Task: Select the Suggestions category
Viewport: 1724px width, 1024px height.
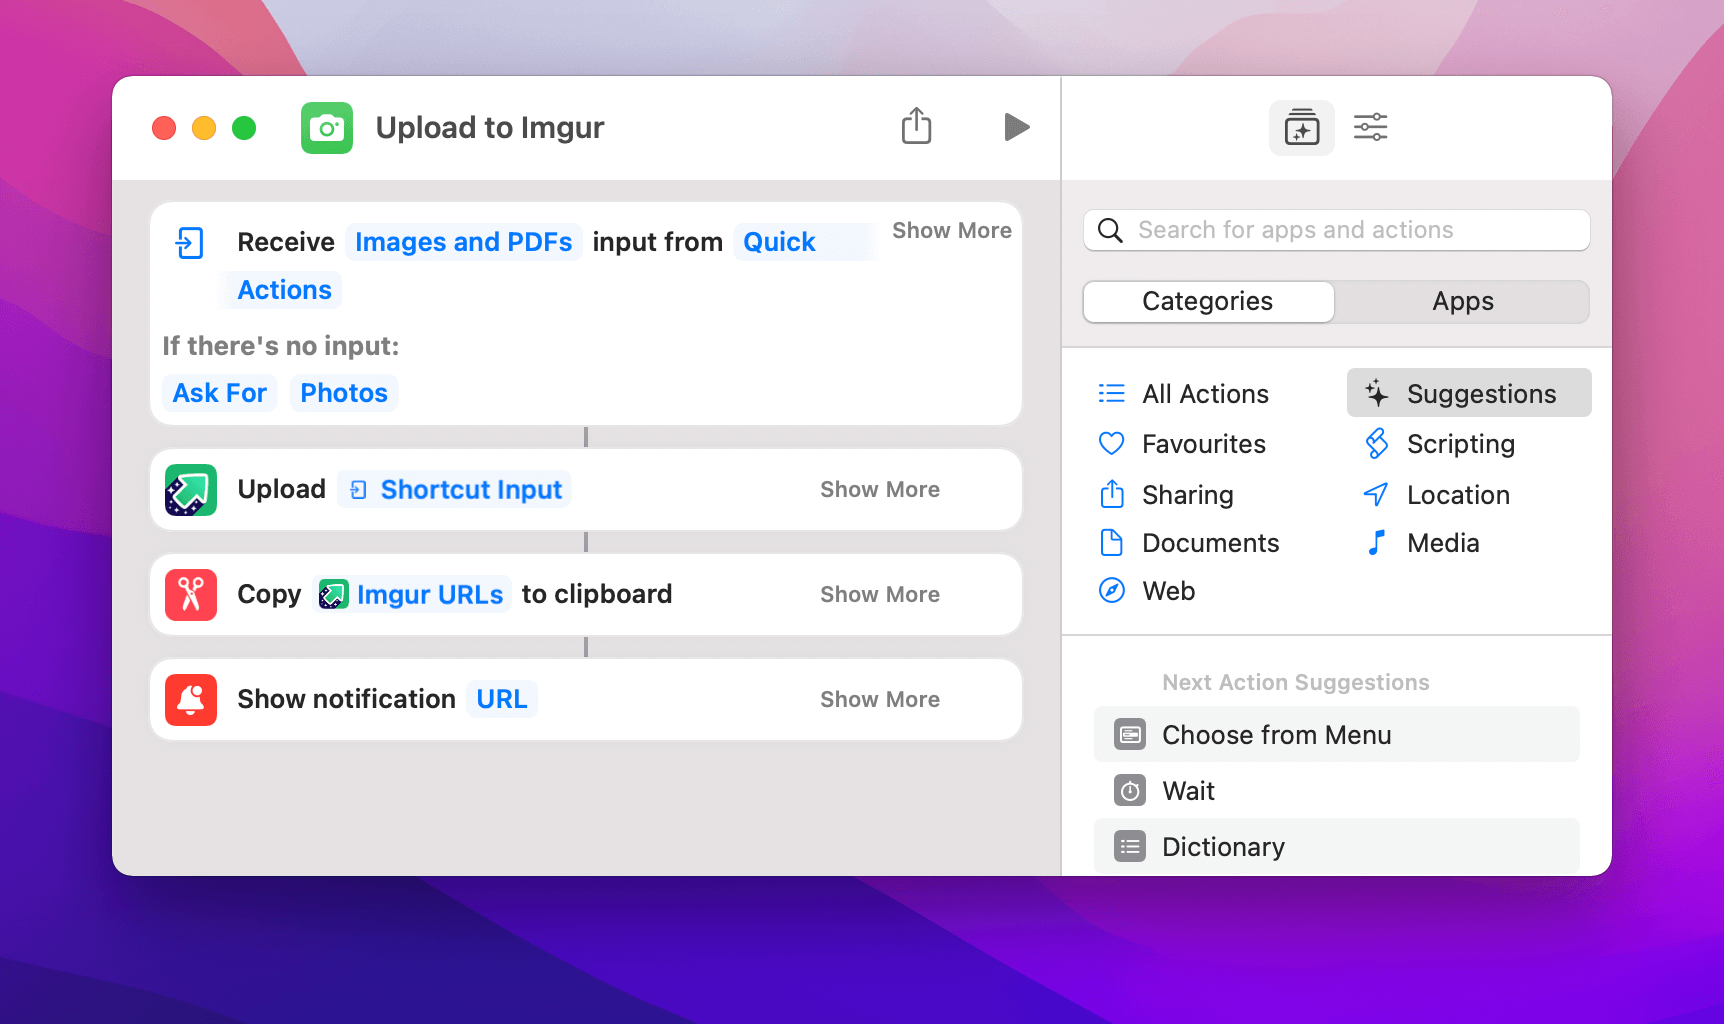Action: tap(1481, 393)
